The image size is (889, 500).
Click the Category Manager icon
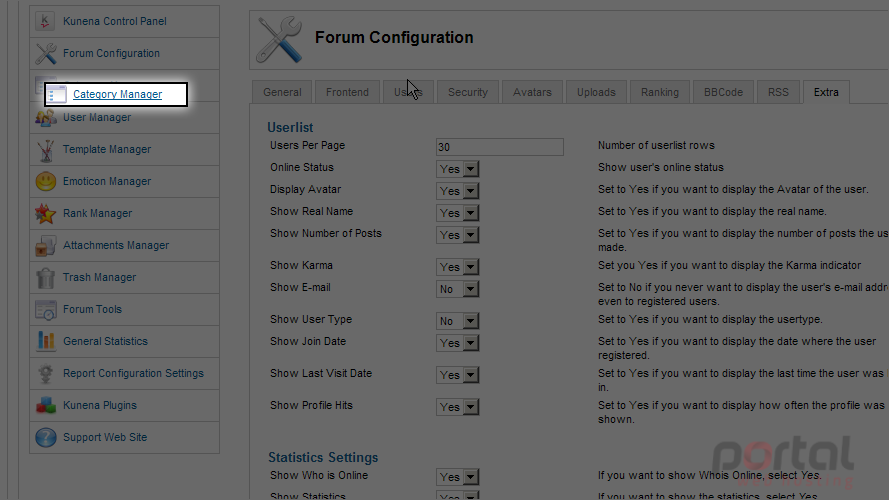[x=56, y=94]
